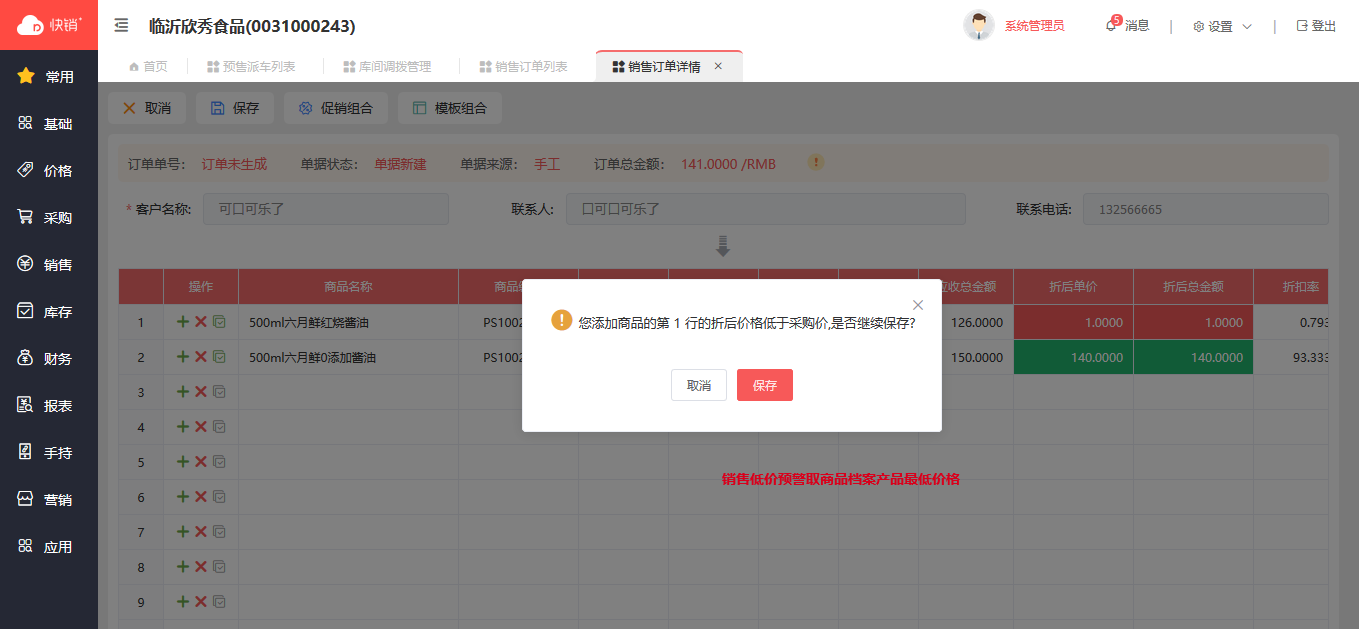The image size is (1359, 629).
Task: Click the 登出 logout icon
Action: (1302, 25)
